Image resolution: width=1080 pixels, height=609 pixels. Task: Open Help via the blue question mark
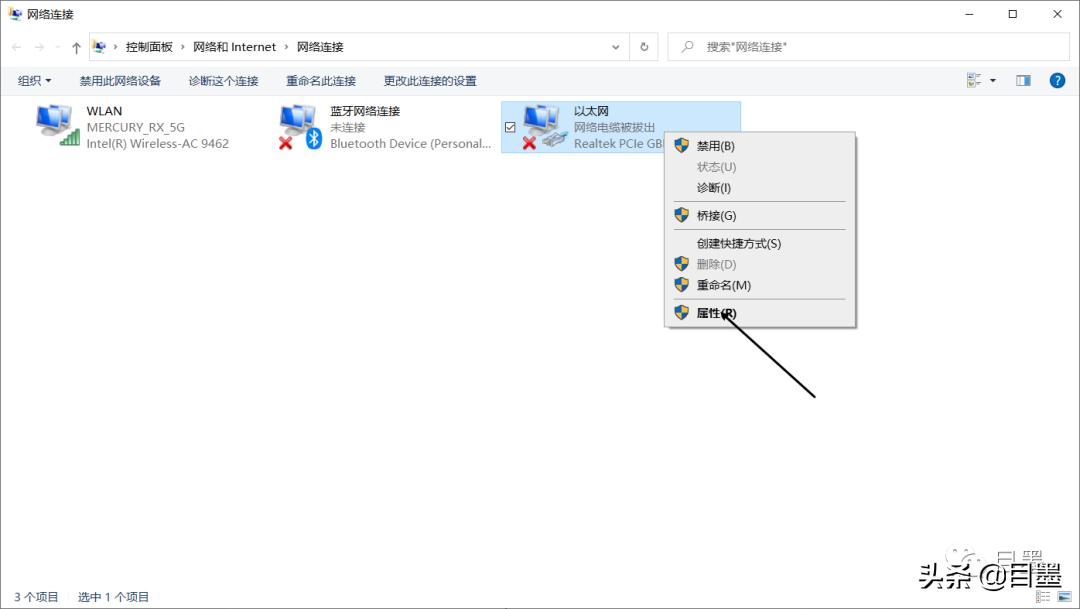click(x=1057, y=80)
